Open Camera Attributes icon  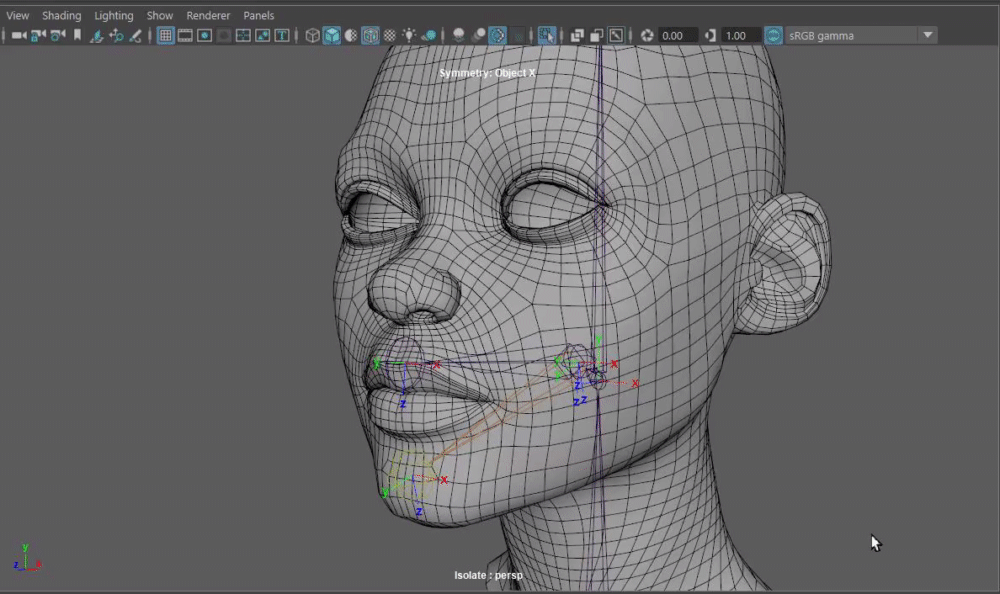pyautogui.click(x=58, y=36)
